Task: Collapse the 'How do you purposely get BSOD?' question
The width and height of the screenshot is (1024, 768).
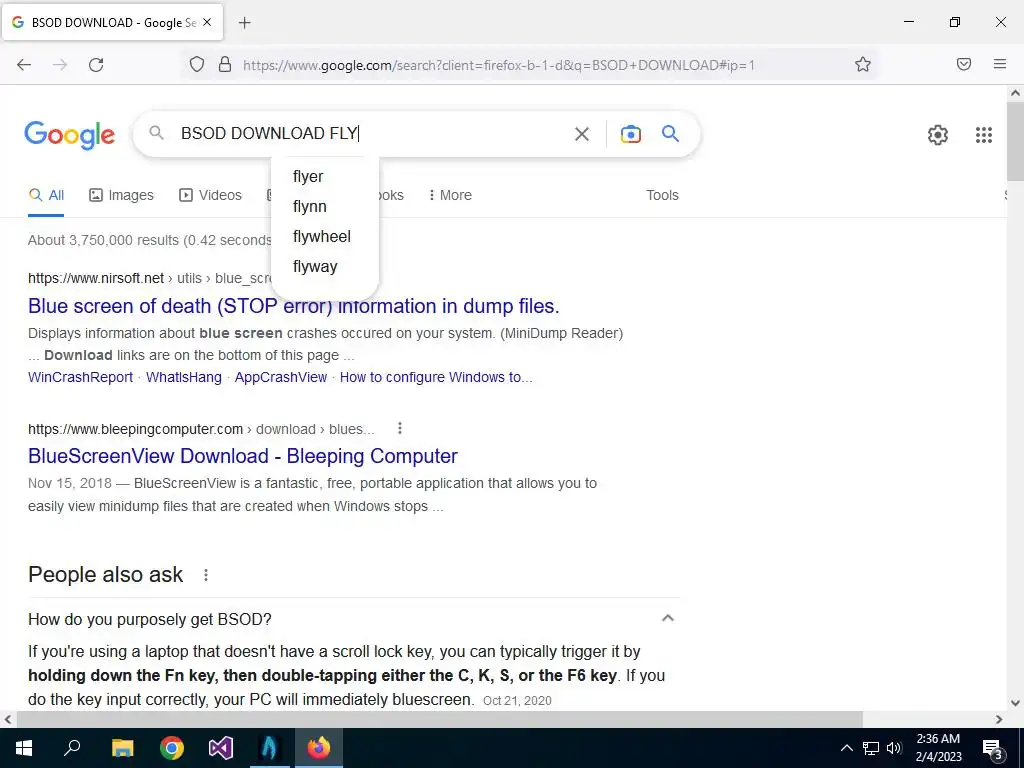Action: 667,618
